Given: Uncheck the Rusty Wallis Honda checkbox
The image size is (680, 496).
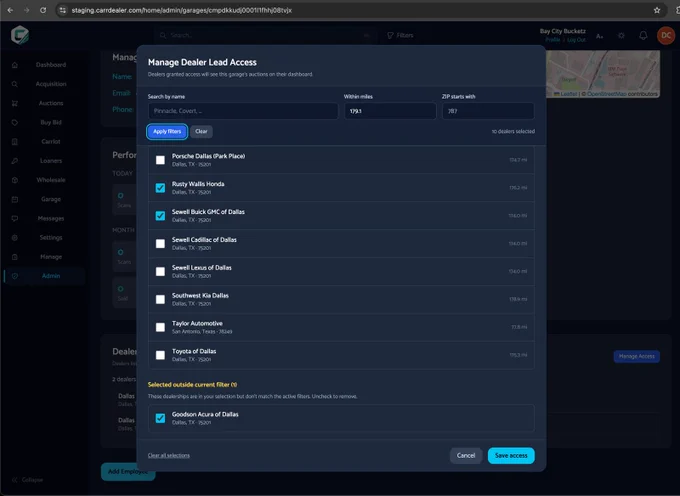Looking at the screenshot, I should click(x=160, y=188).
